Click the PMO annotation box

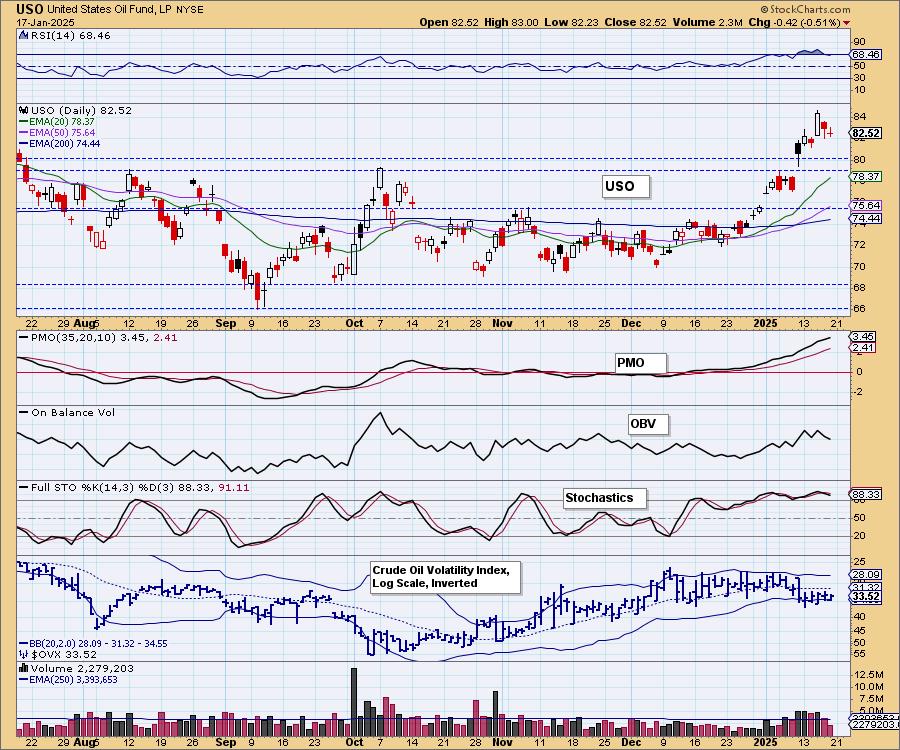click(641, 363)
